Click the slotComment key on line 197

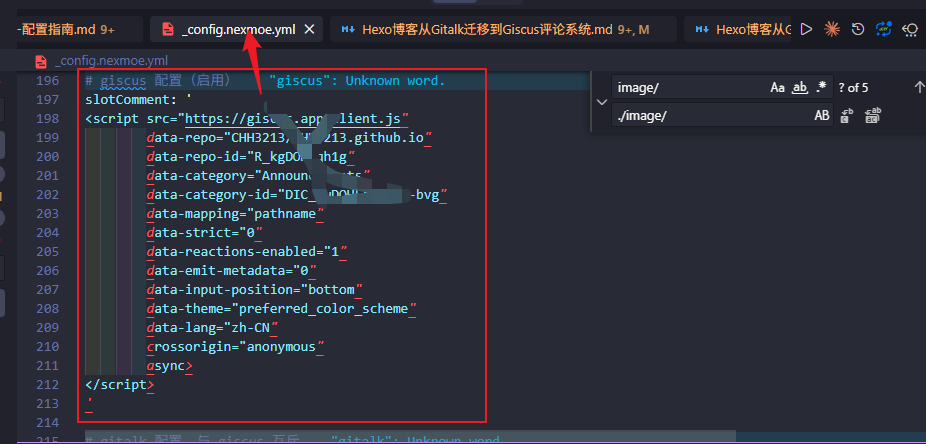(127, 99)
